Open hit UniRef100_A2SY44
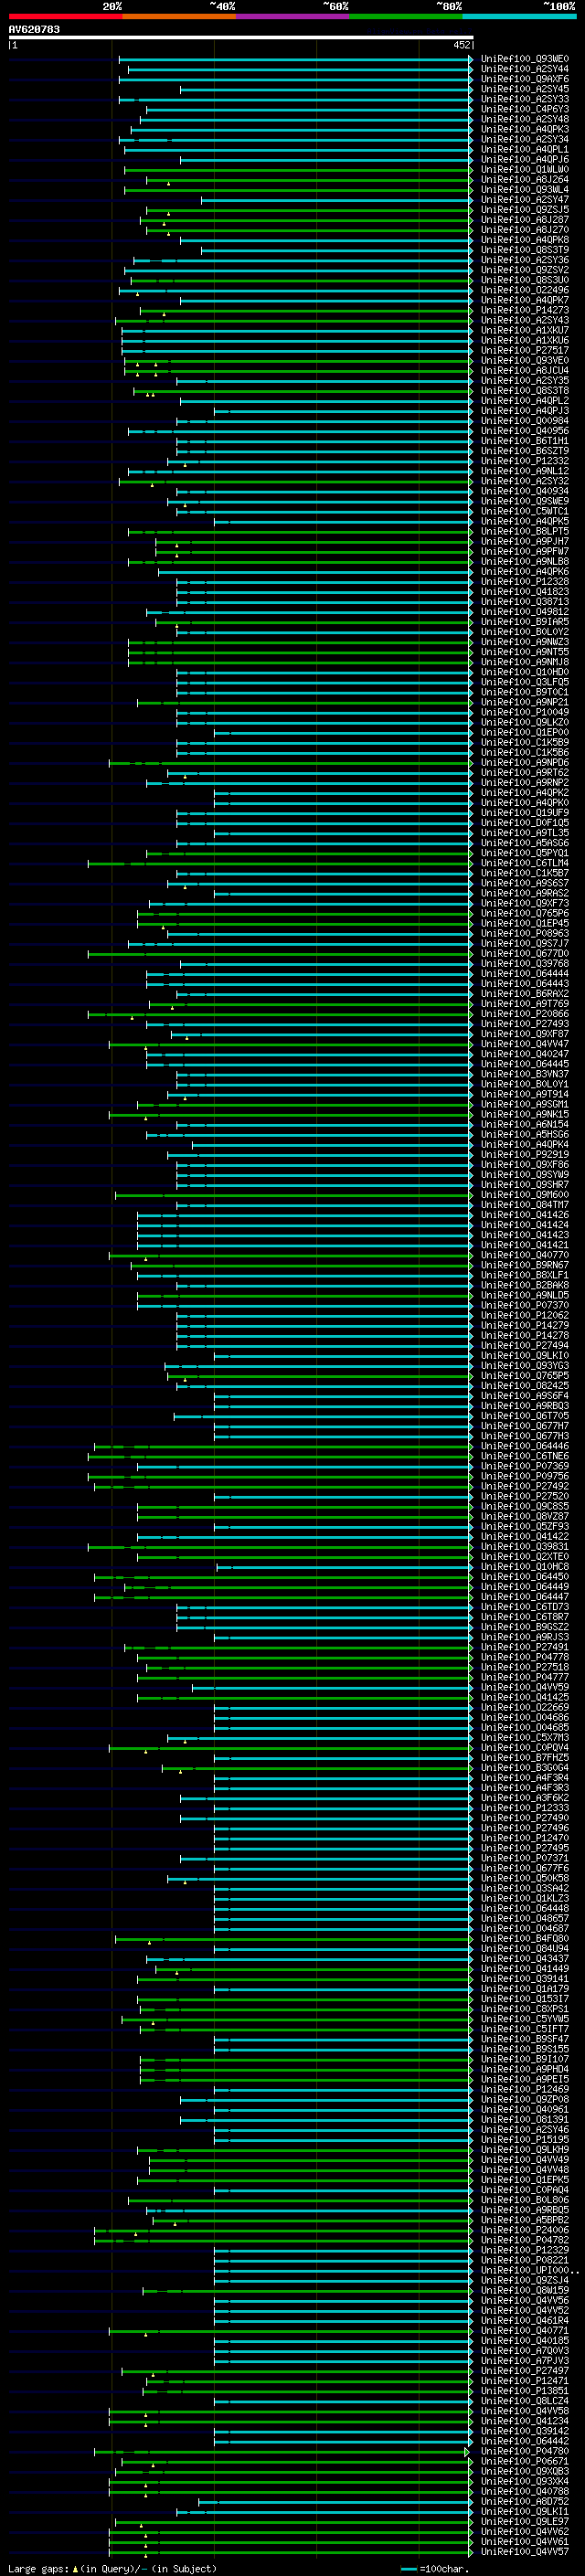This screenshot has width=585, height=2576. 525,69
